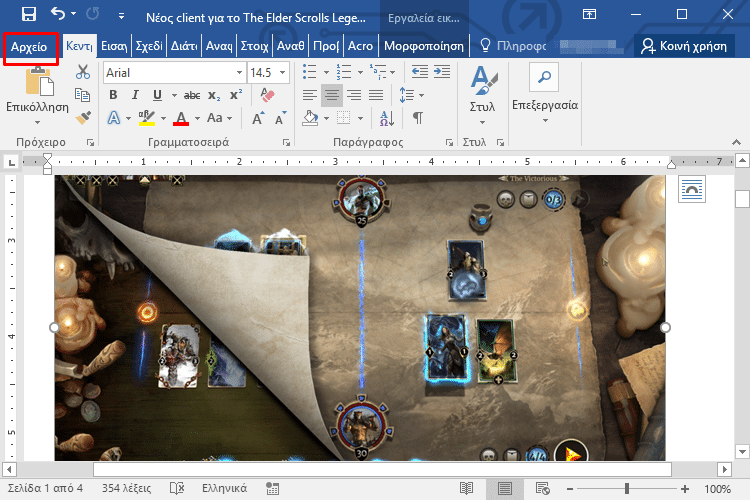
Task: Open the Αναθεώρηση ribbon tab
Action: coord(291,46)
